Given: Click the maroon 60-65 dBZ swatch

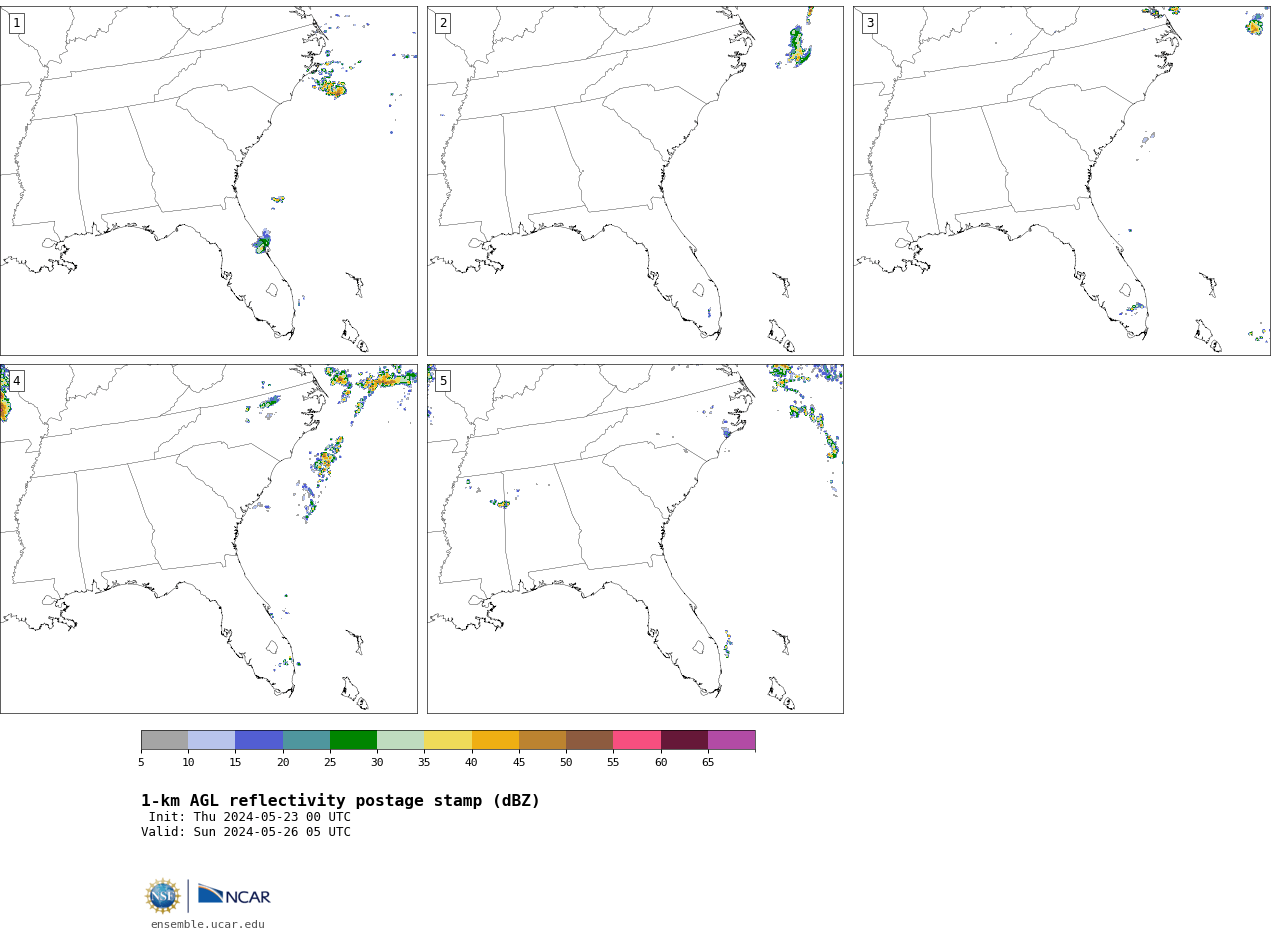Looking at the screenshot, I should tap(684, 740).
